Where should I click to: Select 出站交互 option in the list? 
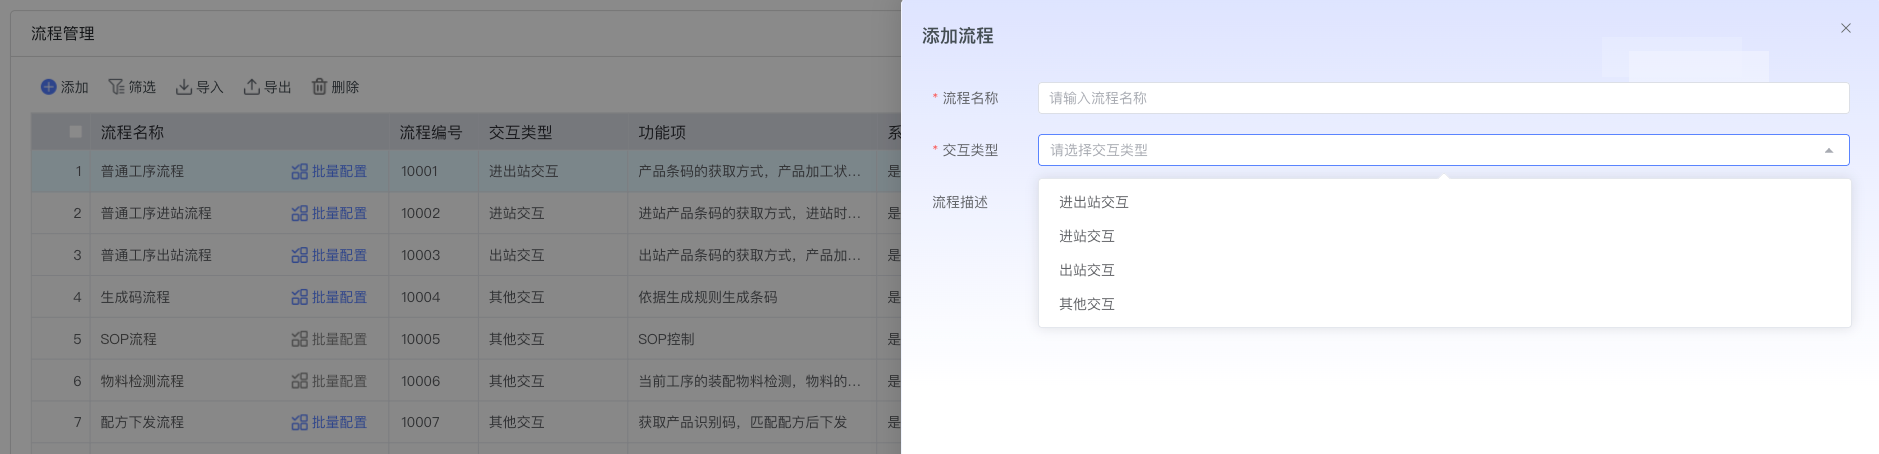click(1086, 270)
